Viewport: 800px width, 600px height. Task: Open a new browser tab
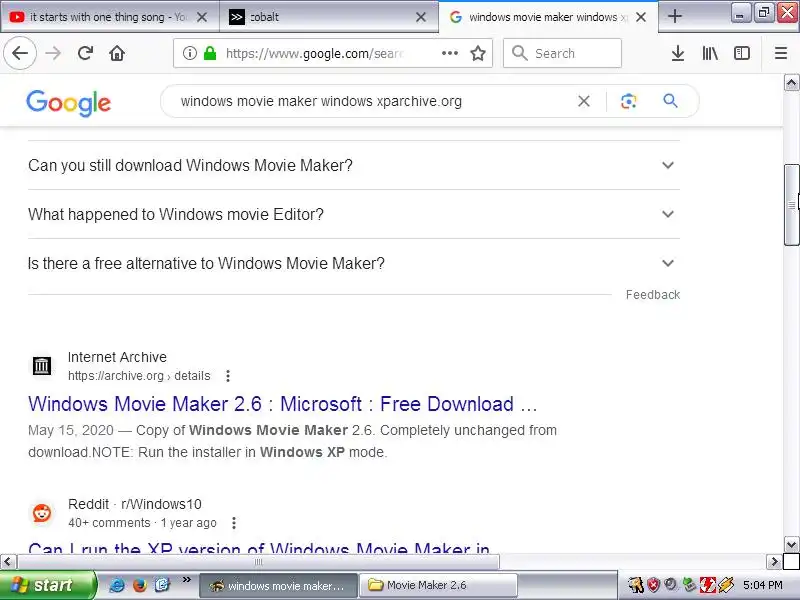click(x=674, y=17)
